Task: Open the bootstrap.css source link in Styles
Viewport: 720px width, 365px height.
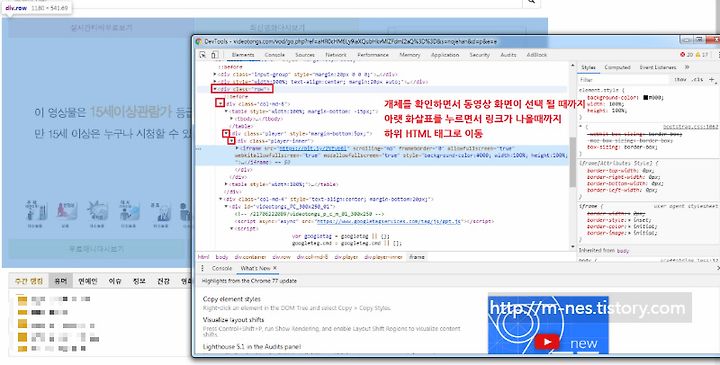Action: tap(691, 126)
